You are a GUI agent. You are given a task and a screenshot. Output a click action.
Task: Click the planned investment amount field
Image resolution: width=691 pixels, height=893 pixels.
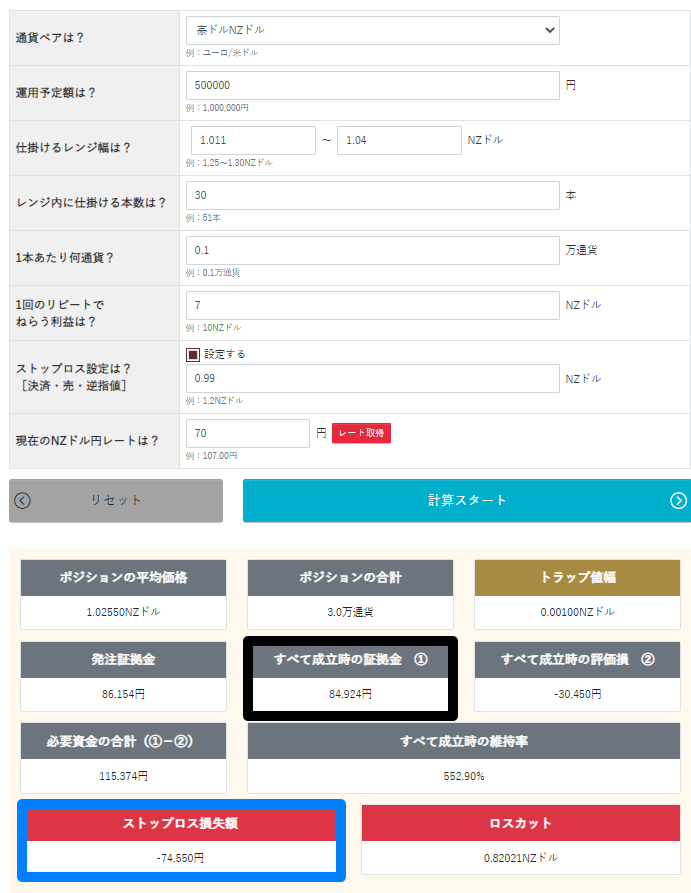coord(373,85)
